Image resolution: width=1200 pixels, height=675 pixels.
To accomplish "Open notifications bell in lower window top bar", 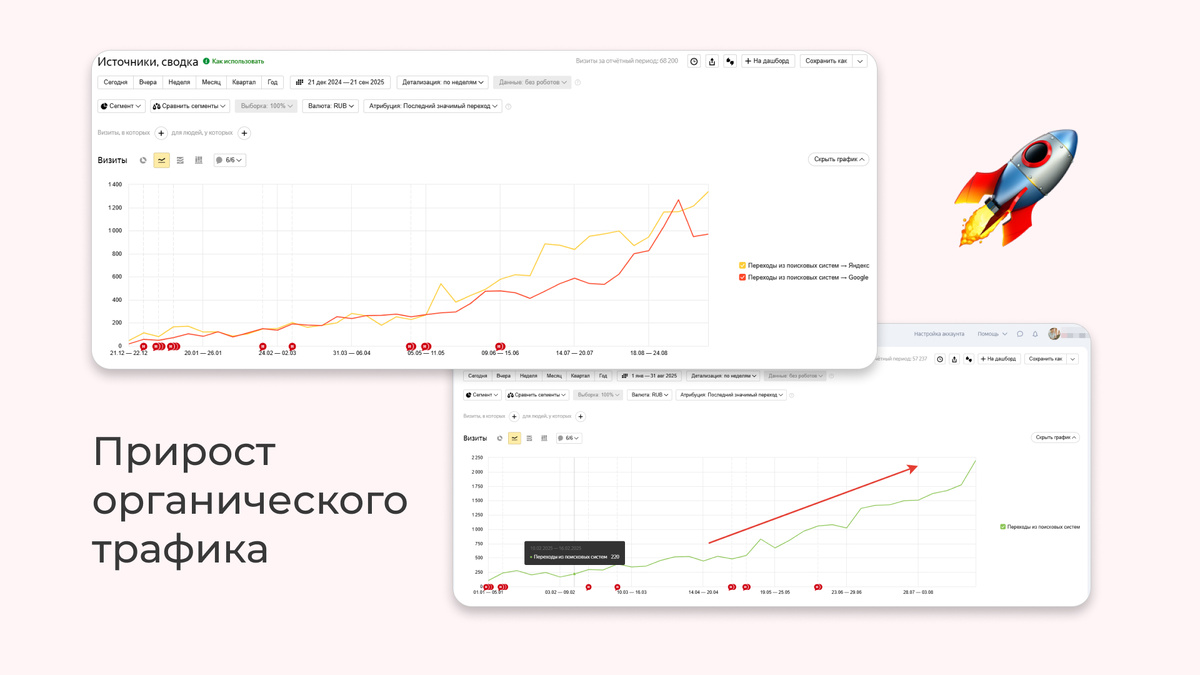I will [1036, 334].
